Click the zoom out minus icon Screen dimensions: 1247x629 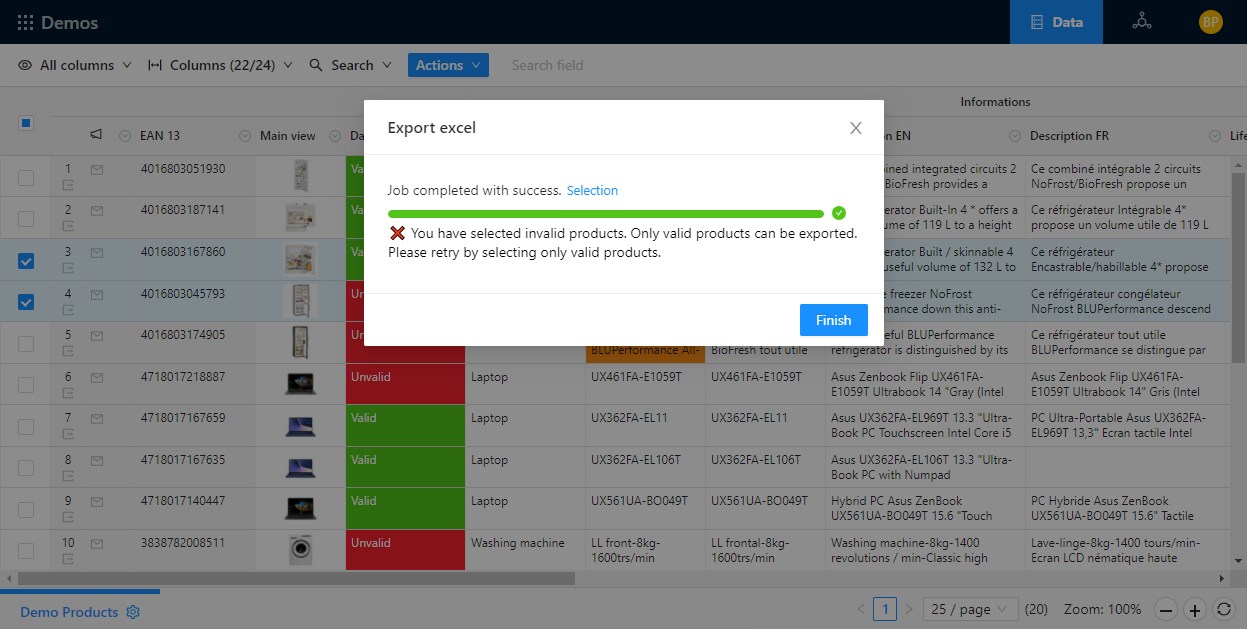[x=1165, y=610]
